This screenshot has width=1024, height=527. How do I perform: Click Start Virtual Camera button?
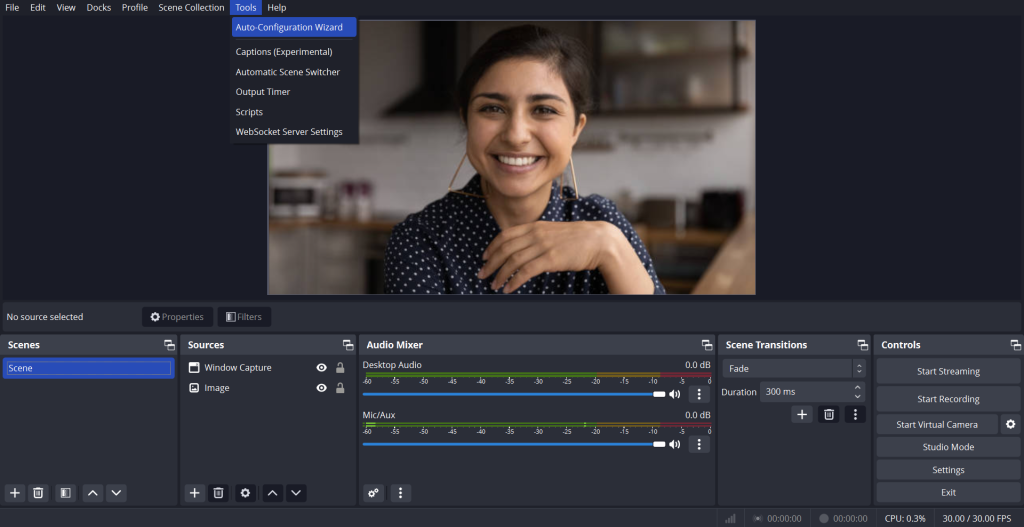tap(937, 424)
